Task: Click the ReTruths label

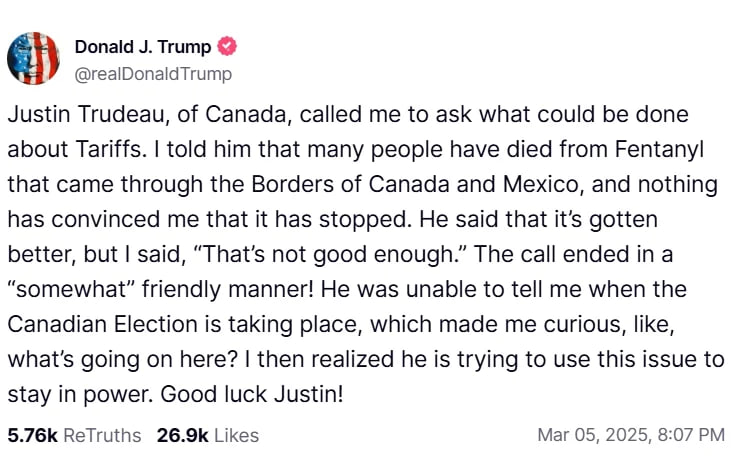Action: coord(102,435)
